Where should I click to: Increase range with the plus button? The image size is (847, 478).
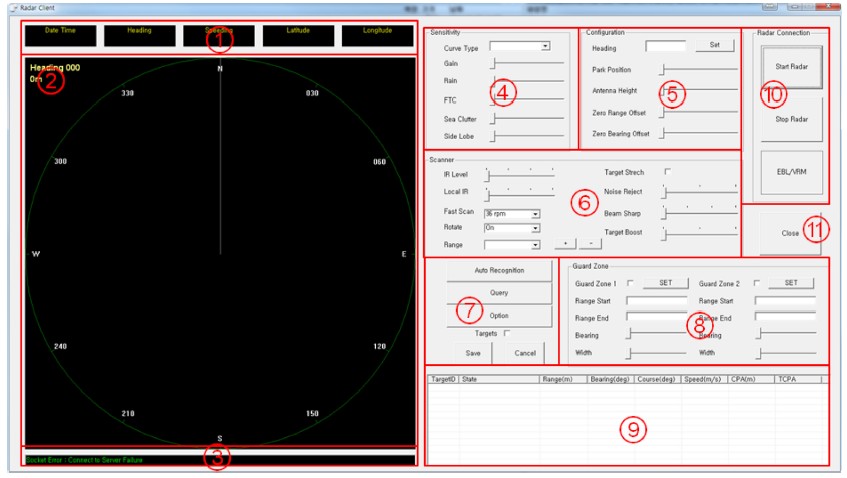(566, 244)
